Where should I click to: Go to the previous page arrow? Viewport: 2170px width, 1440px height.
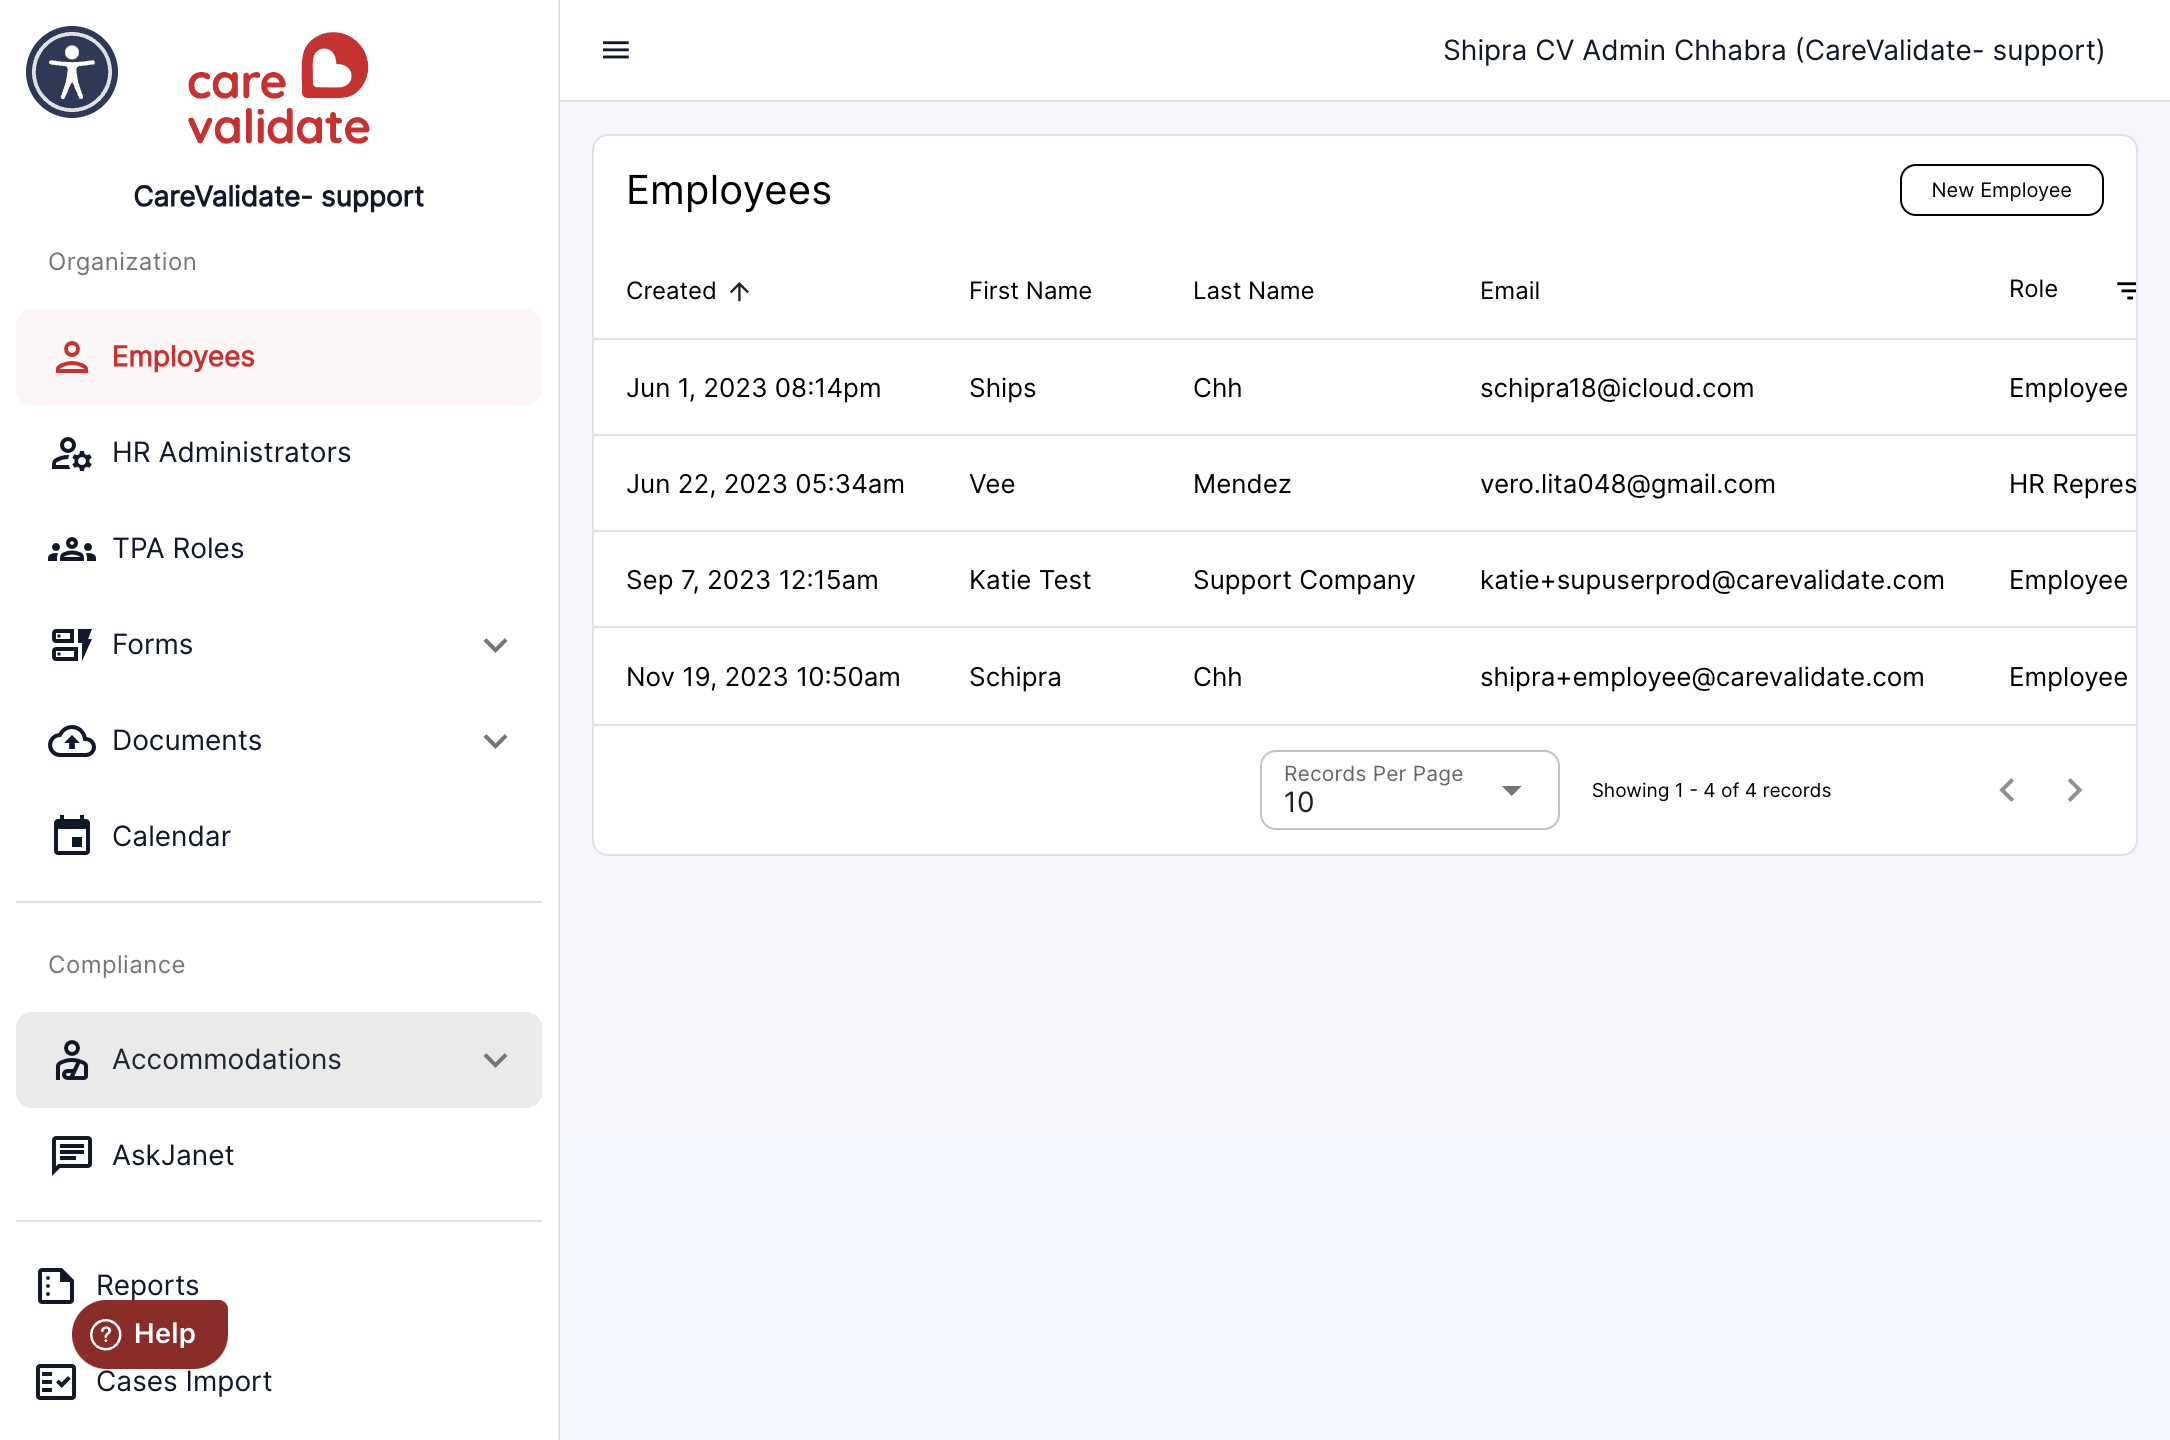[x=2007, y=790]
